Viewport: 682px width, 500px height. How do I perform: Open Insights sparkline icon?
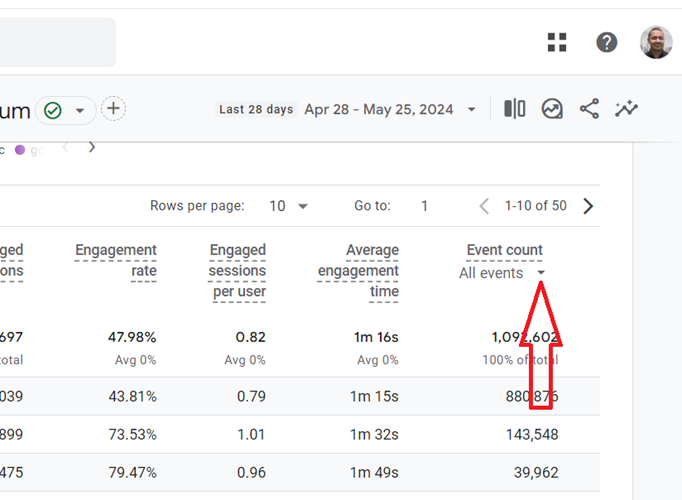pyautogui.click(x=626, y=109)
